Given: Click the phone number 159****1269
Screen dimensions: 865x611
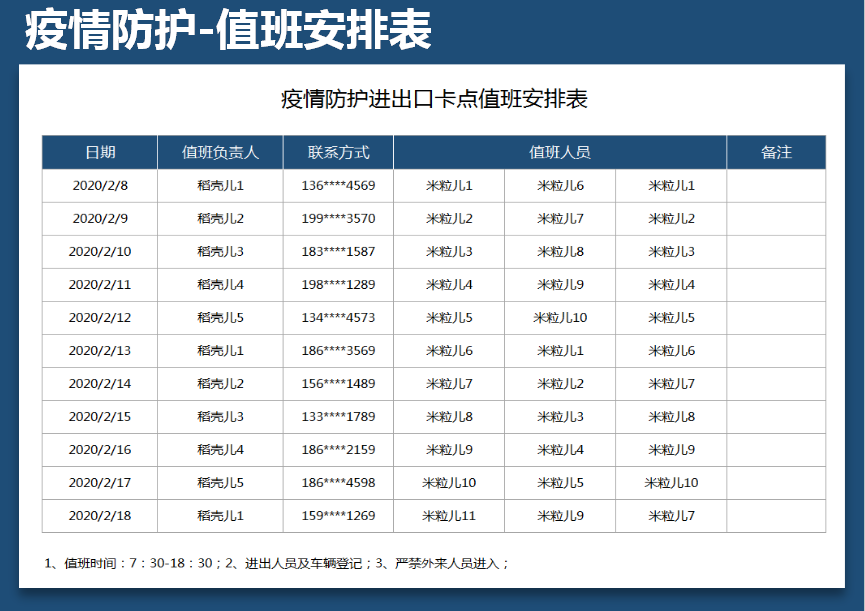Looking at the screenshot, I should 338,515.
